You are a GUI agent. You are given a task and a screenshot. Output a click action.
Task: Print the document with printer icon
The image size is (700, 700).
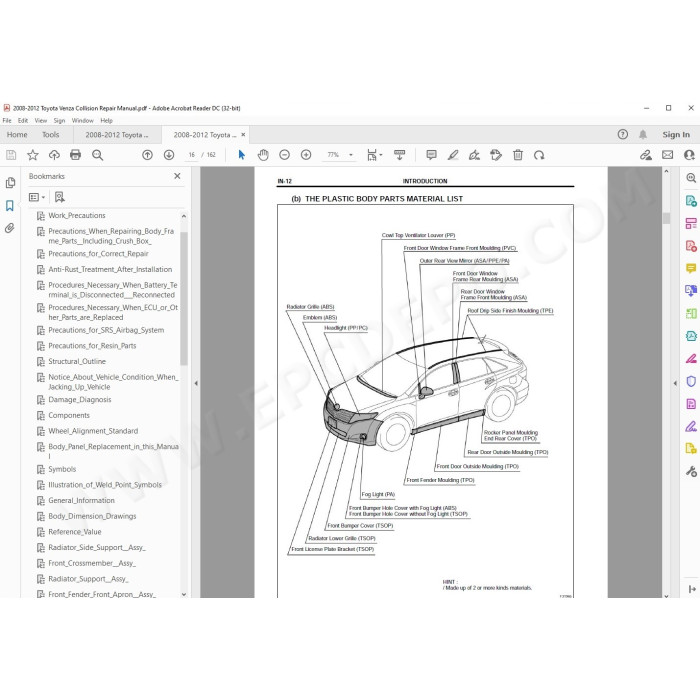(x=75, y=155)
